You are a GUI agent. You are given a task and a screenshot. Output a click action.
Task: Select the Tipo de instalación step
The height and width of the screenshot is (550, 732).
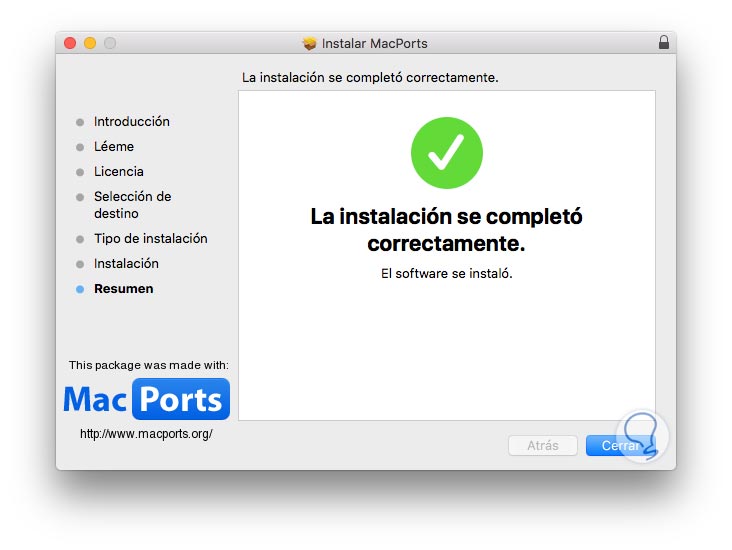point(151,239)
